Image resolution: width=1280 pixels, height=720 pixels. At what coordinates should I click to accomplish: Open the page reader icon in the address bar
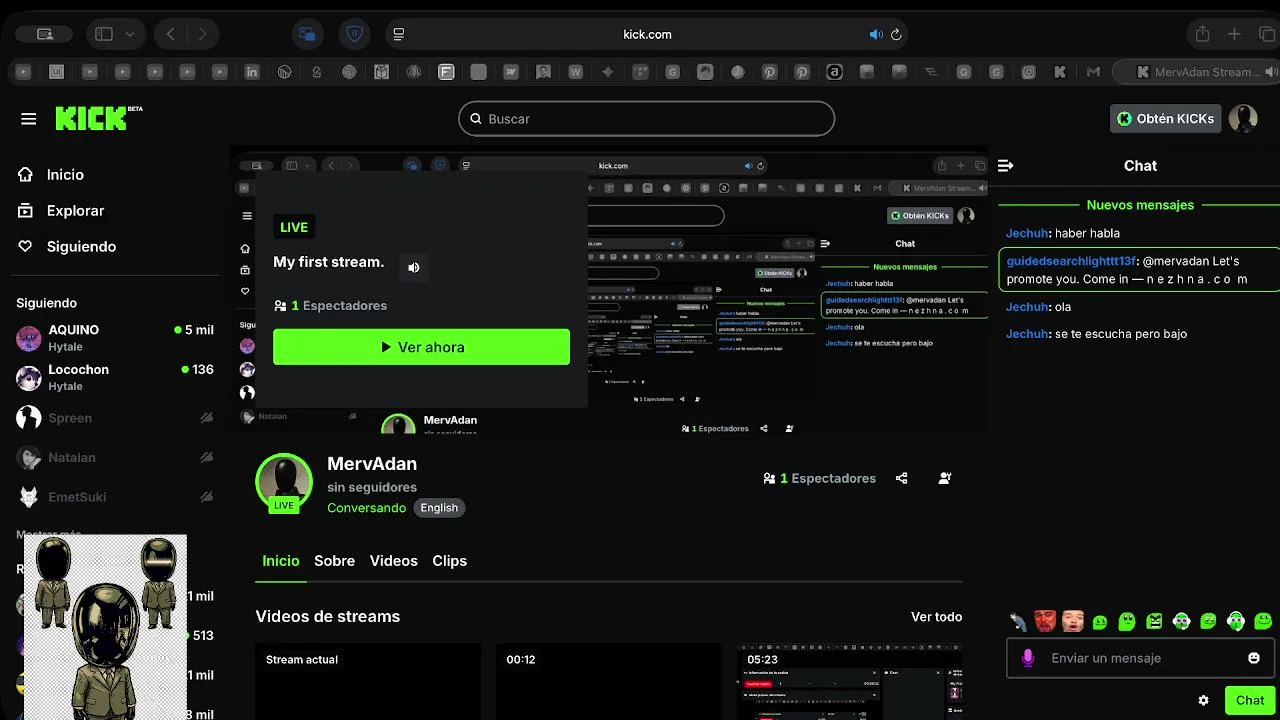pos(399,34)
